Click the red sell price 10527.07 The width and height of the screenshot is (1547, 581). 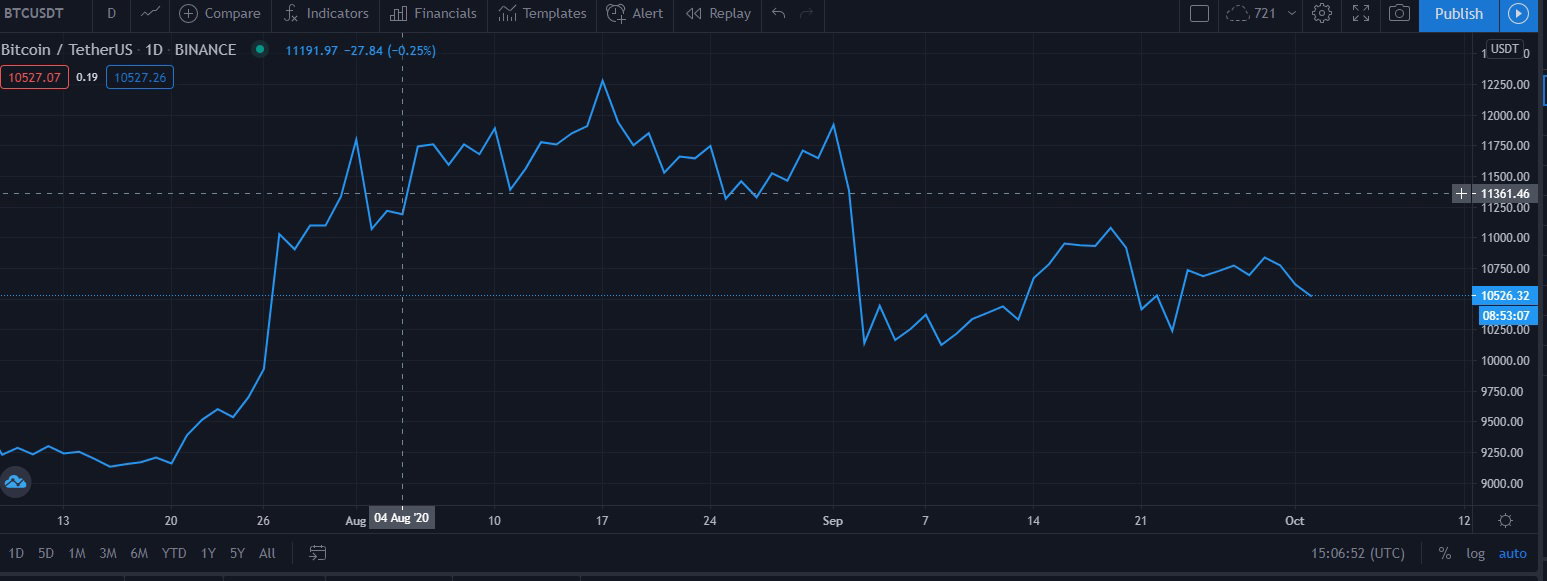(x=35, y=77)
